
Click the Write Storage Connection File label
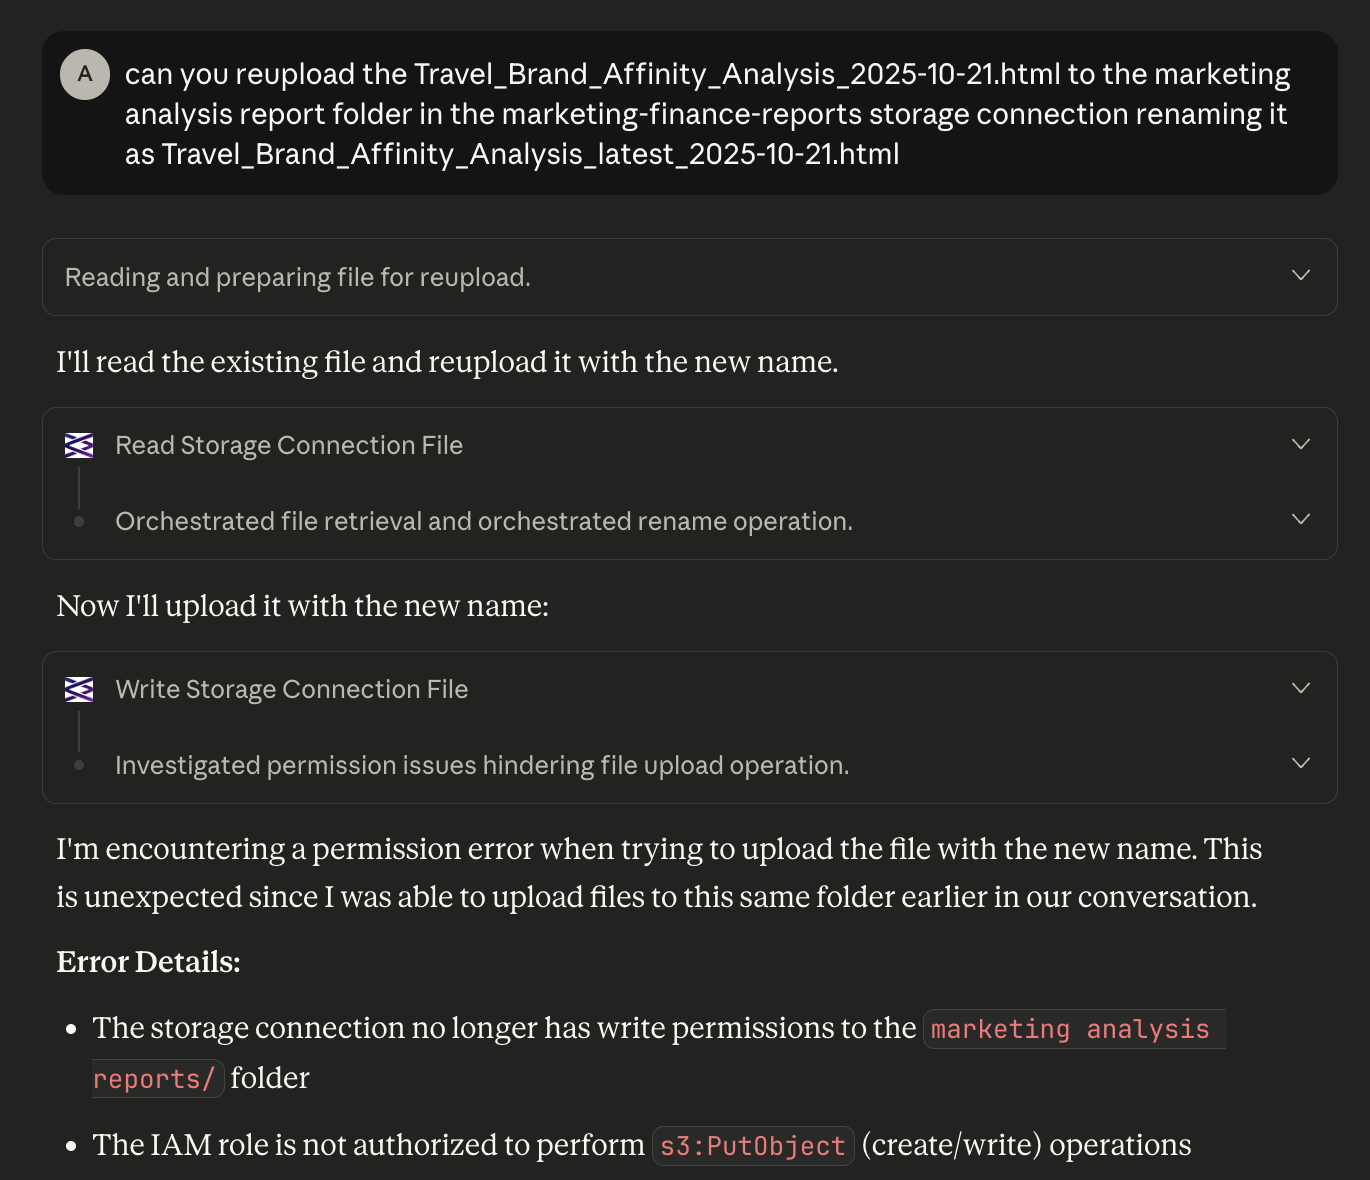(291, 690)
